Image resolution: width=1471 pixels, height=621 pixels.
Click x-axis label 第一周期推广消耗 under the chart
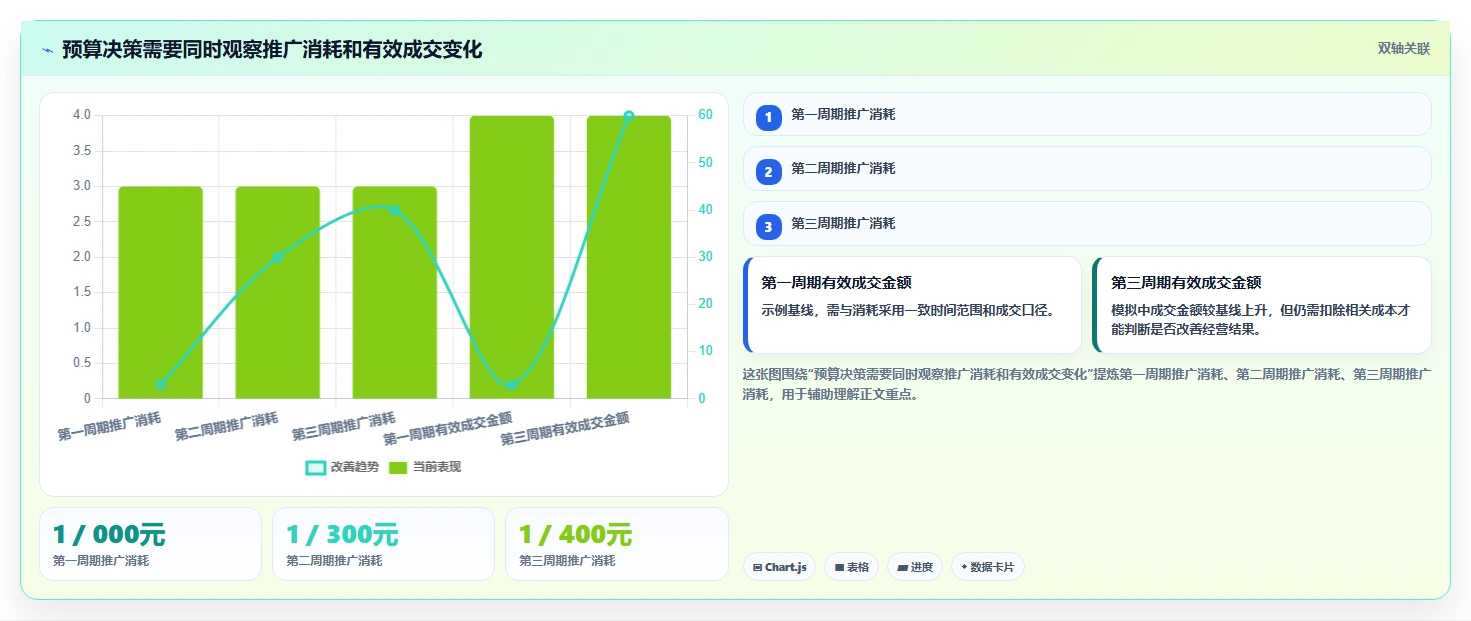click(x=110, y=426)
